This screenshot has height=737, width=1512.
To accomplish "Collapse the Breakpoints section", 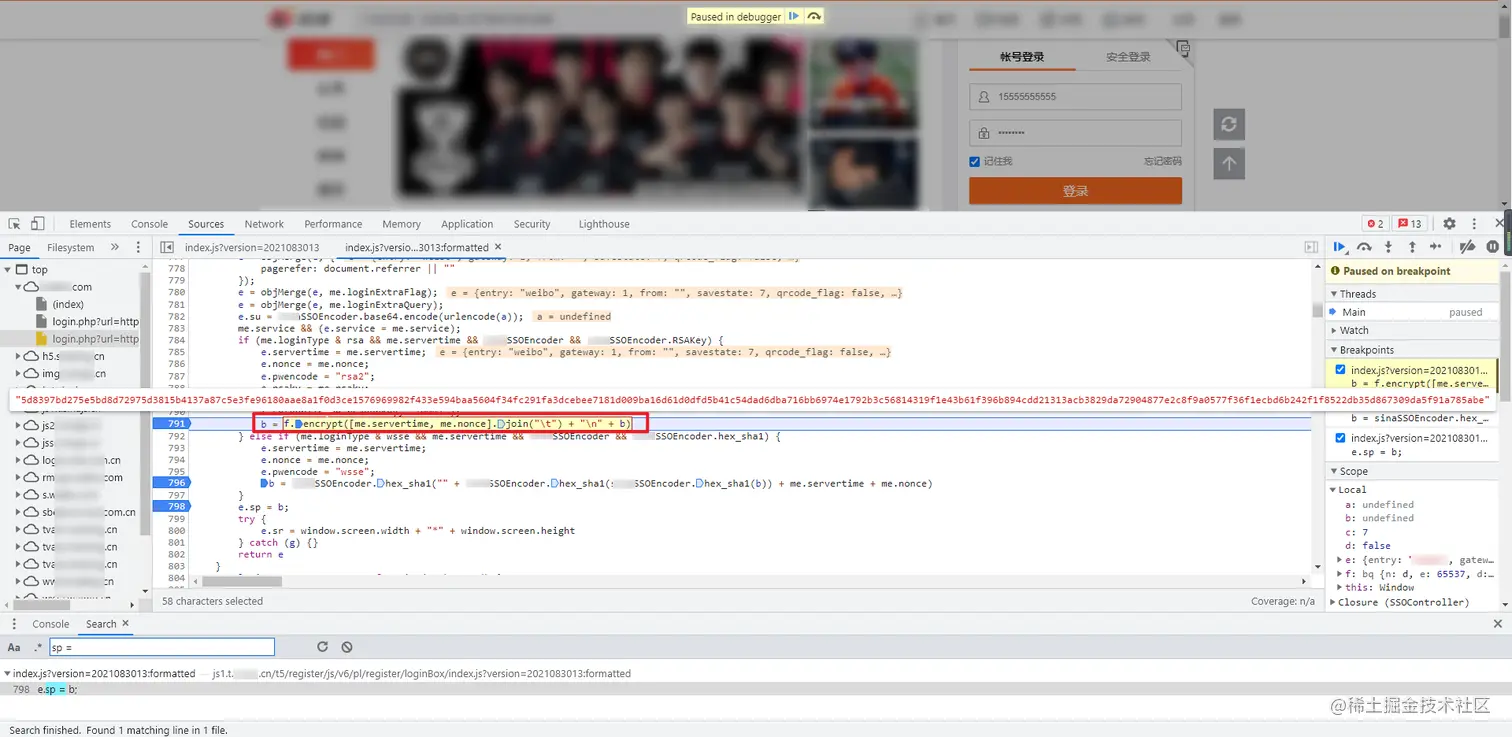I will (1366, 350).
